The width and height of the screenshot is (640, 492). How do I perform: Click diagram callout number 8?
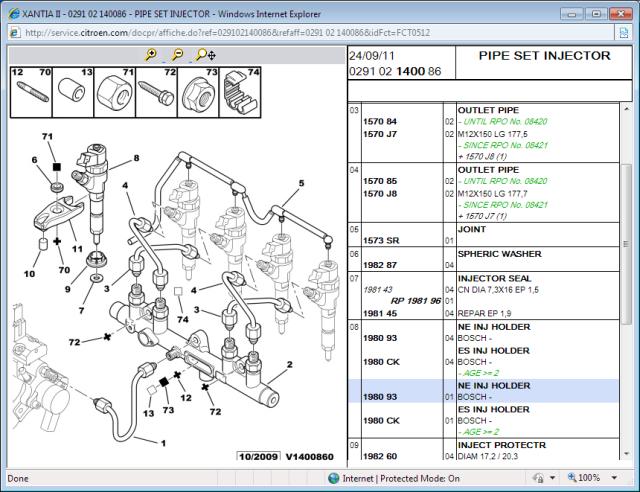coord(136,158)
